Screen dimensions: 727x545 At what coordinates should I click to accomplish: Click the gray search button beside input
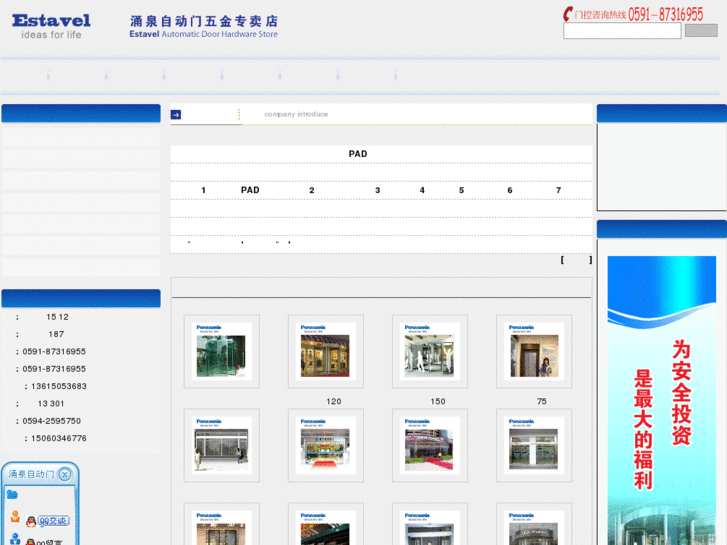point(701,31)
